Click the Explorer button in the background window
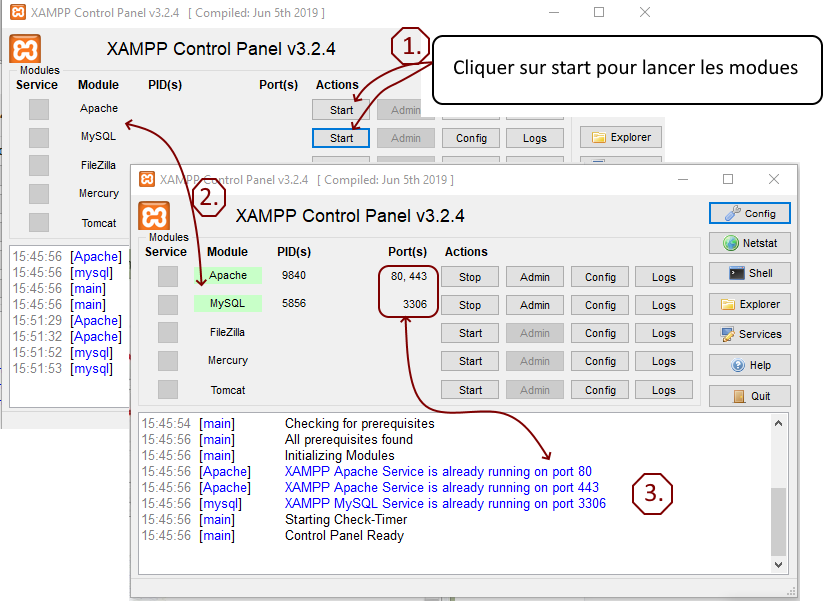Screen dimensions: 828x608 coord(620,137)
